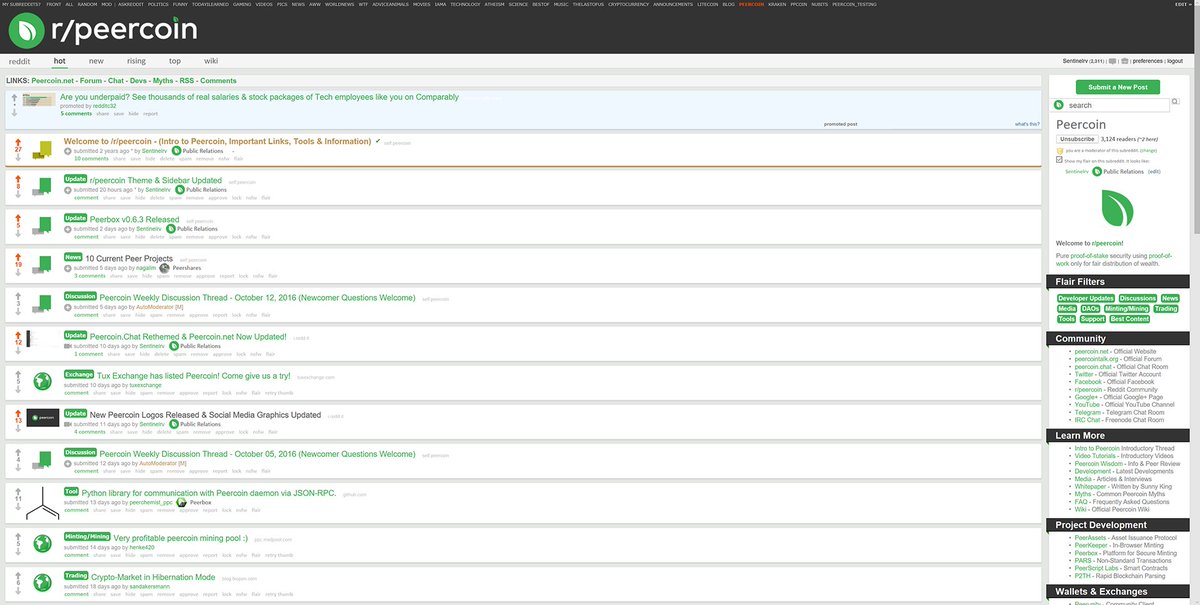The width and height of the screenshot is (1200, 605).
Task: Filter by Developer Updates flair
Action: tap(1086, 298)
